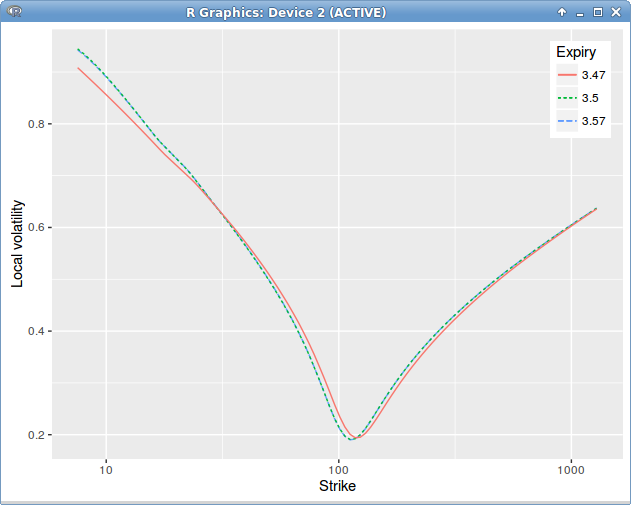Click the Expiry legend title
Screen dimensions: 631x505
pos(576,52)
